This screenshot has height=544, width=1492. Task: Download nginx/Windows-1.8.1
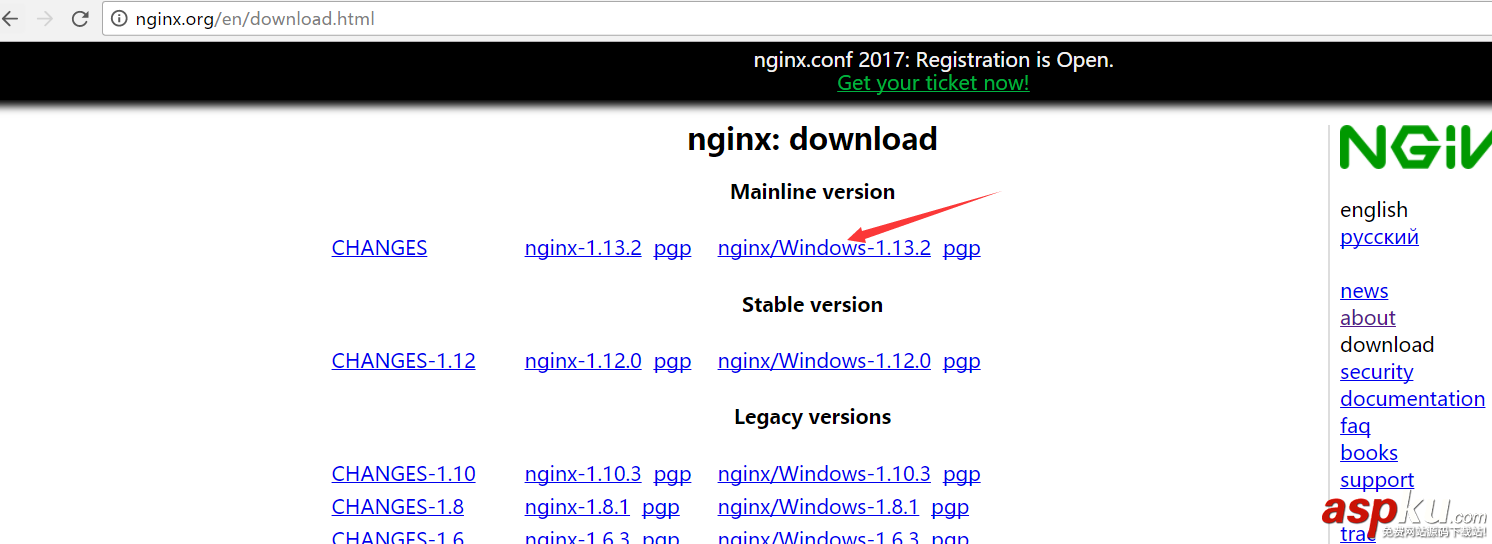tap(818, 507)
